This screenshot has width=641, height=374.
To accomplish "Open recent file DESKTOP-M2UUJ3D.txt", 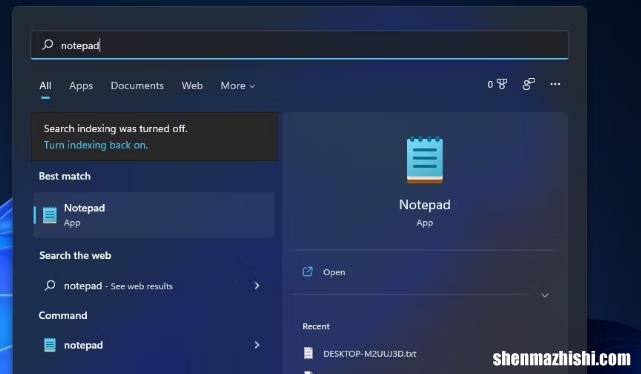I will click(x=370, y=354).
